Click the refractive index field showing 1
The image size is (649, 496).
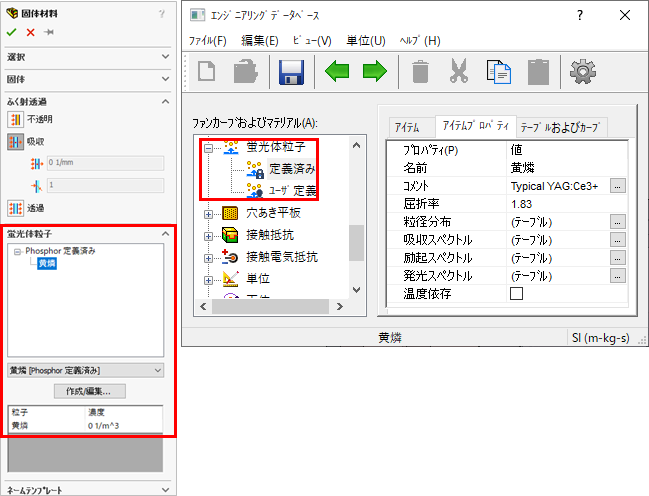pyautogui.click(x=106, y=185)
